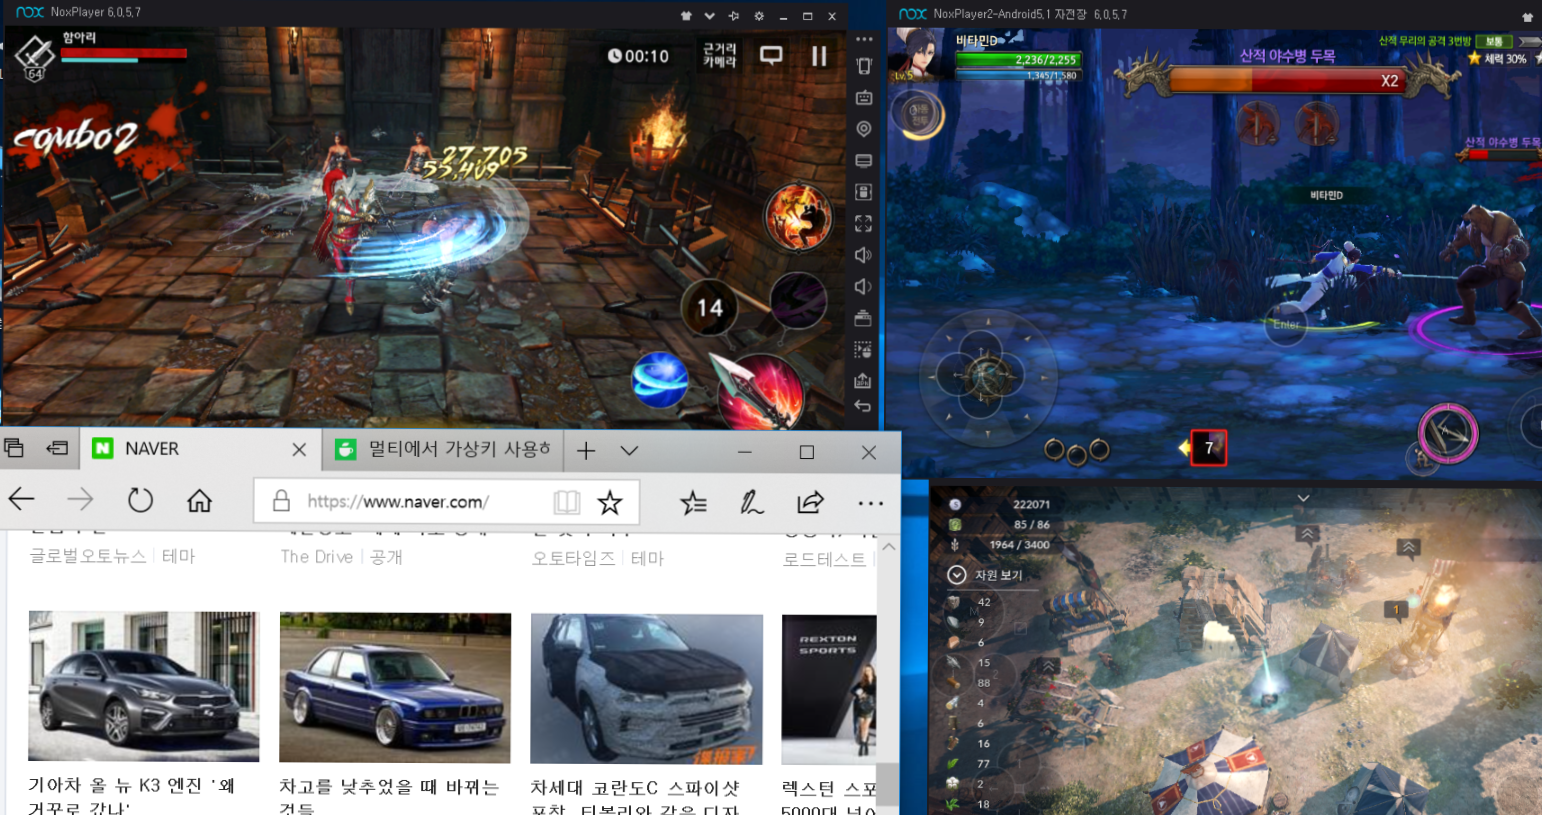Toggle fullscreen mode in Nox sidebar
The width and height of the screenshot is (1542, 815).
tap(864, 223)
